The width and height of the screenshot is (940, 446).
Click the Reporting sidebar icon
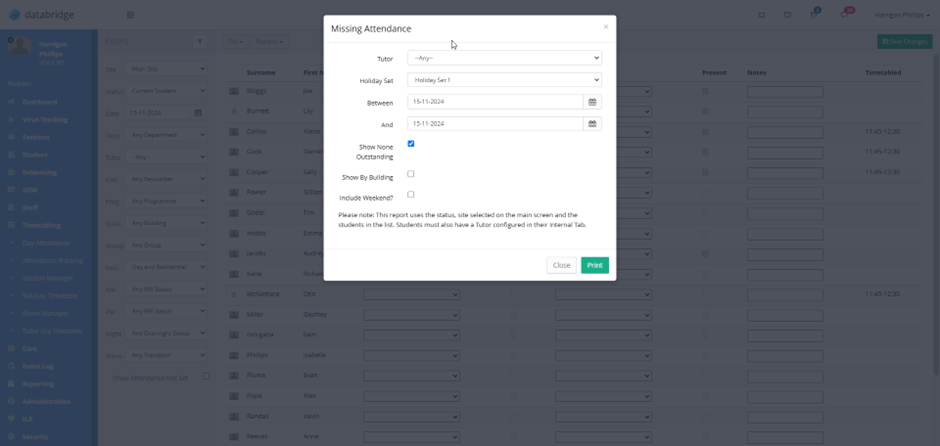pos(11,384)
